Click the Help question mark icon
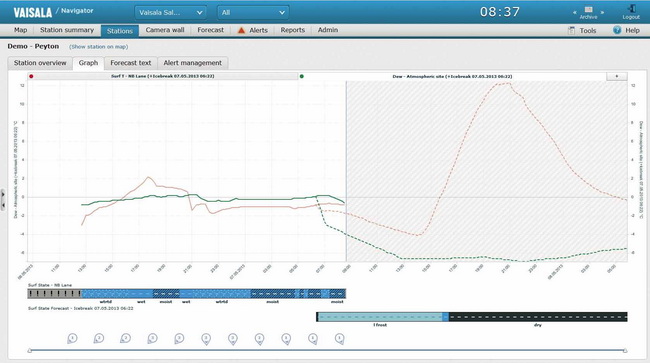Viewport: 650px width, 363px height. pyautogui.click(x=617, y=30)
